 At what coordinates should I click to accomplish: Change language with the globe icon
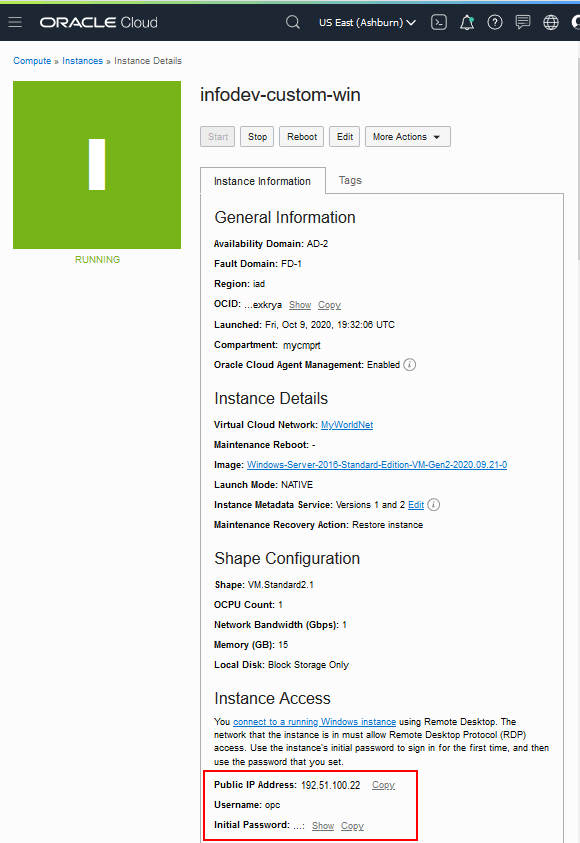click(x=550, y=21)
